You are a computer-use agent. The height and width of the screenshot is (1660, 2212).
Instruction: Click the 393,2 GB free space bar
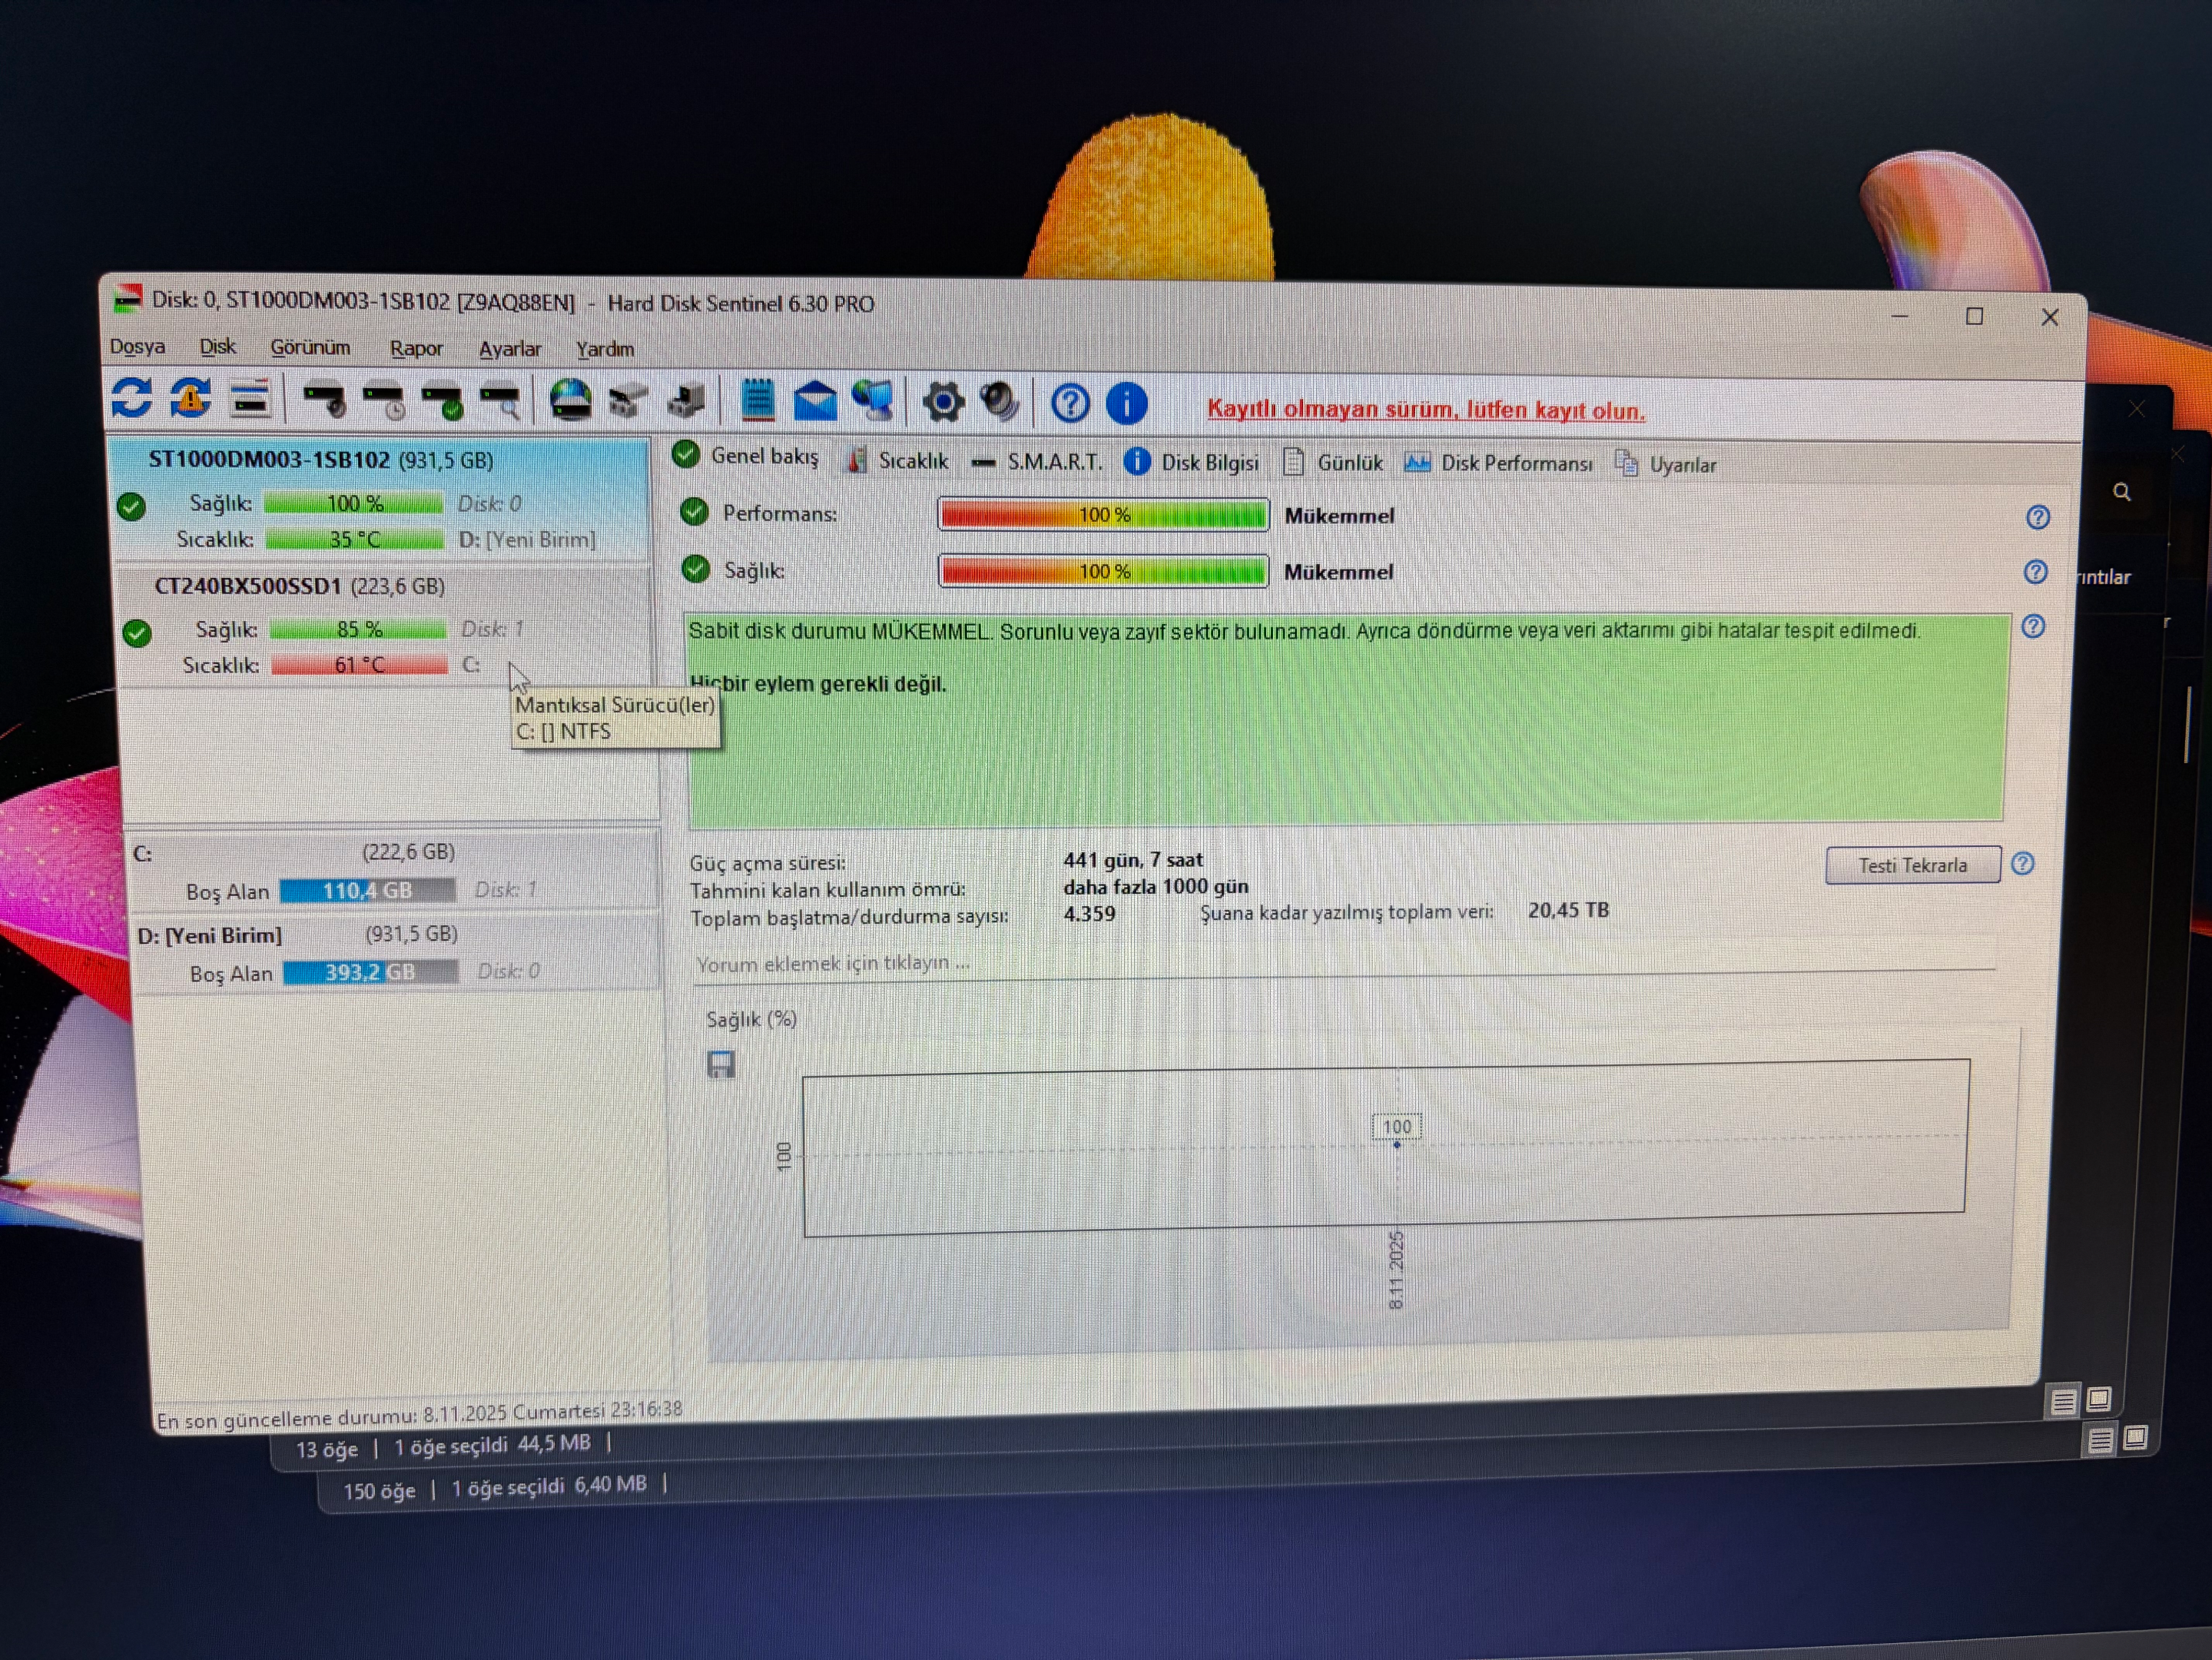(370, 971)
